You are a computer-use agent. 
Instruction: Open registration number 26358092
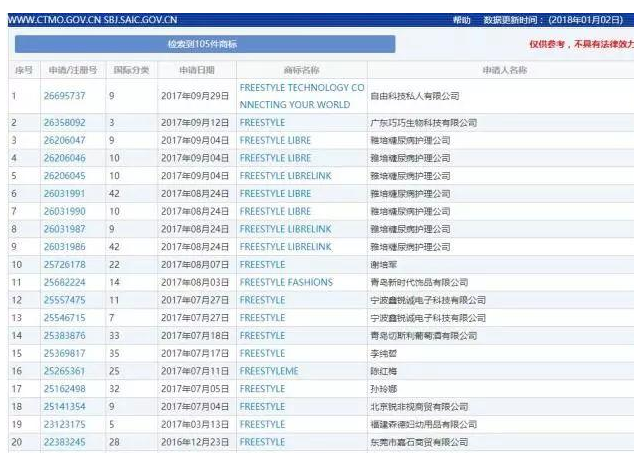[x=64, y=122]
